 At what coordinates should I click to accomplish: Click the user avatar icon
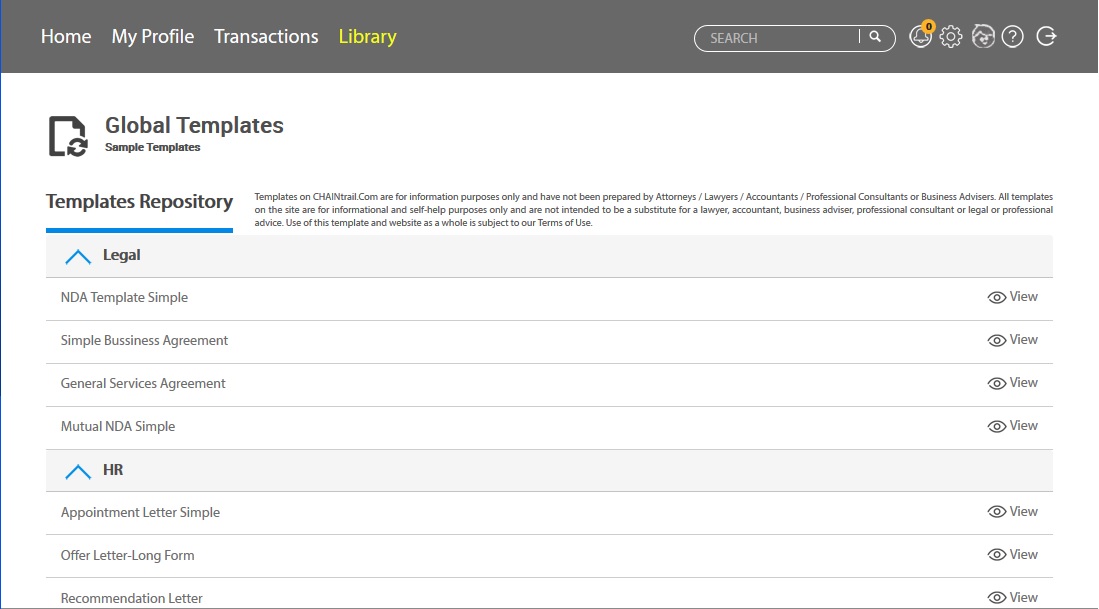click(x=982, y=38)
